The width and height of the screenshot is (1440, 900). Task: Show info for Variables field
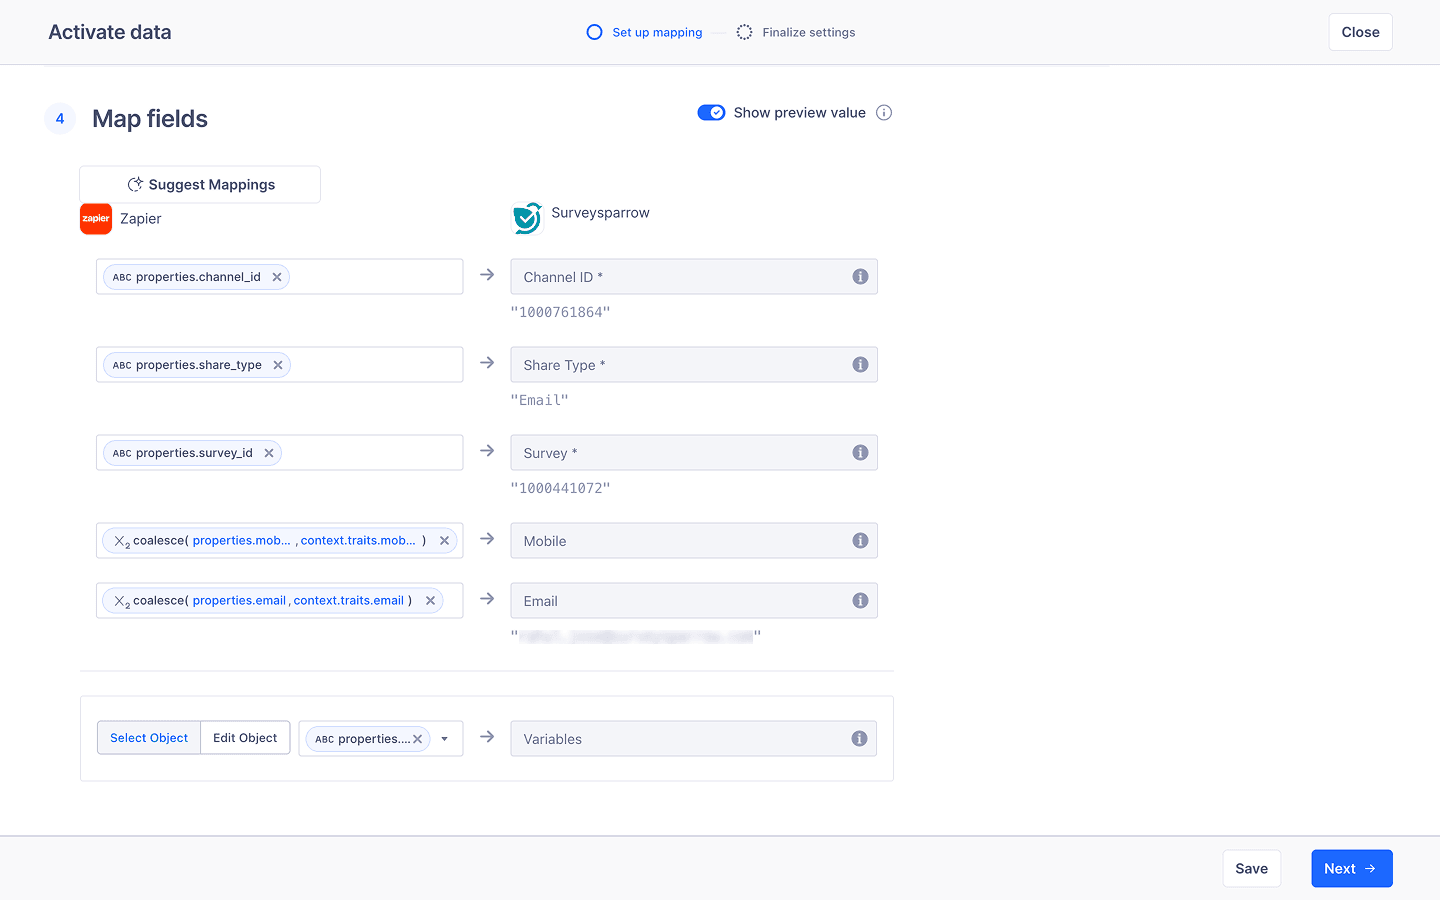859,739
